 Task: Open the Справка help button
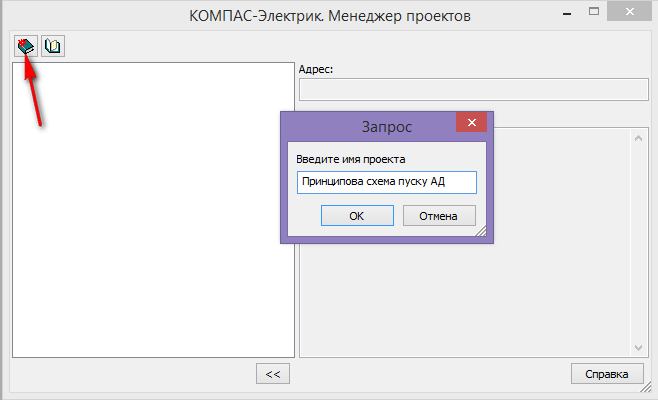[607, 374]
